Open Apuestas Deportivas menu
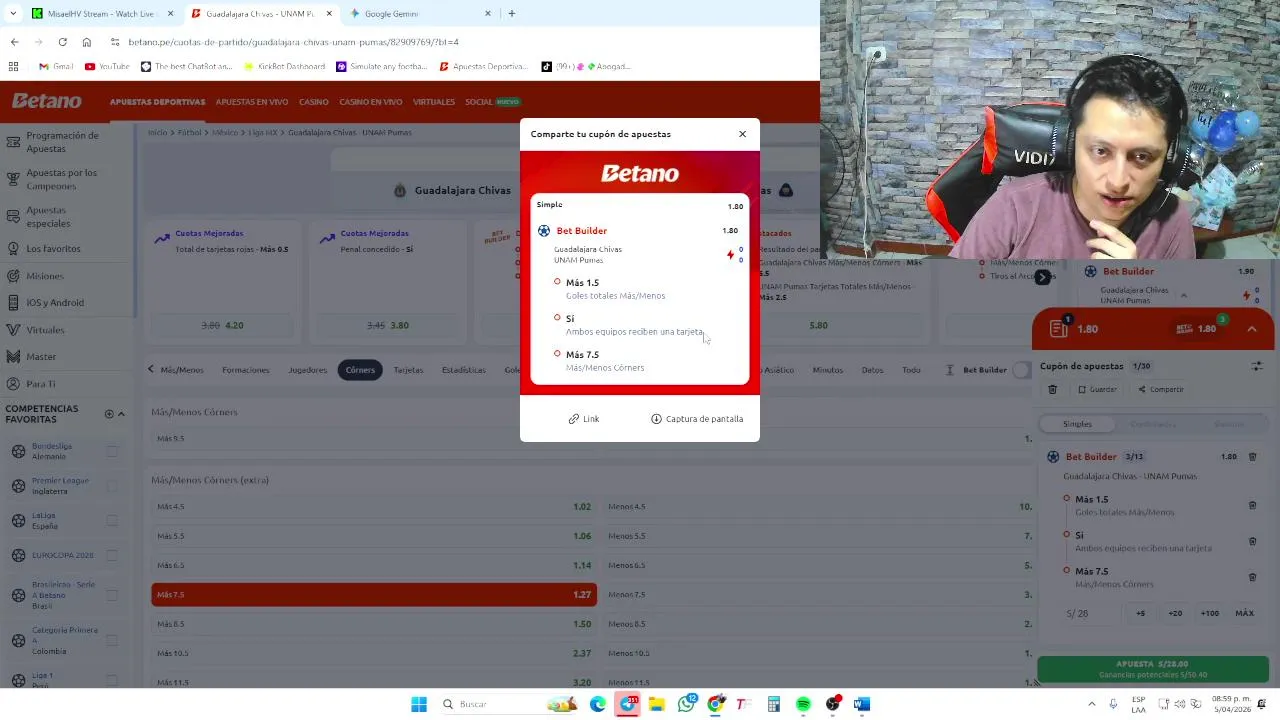The width and height of the screenshot is (1280, 720). (157, 102)
